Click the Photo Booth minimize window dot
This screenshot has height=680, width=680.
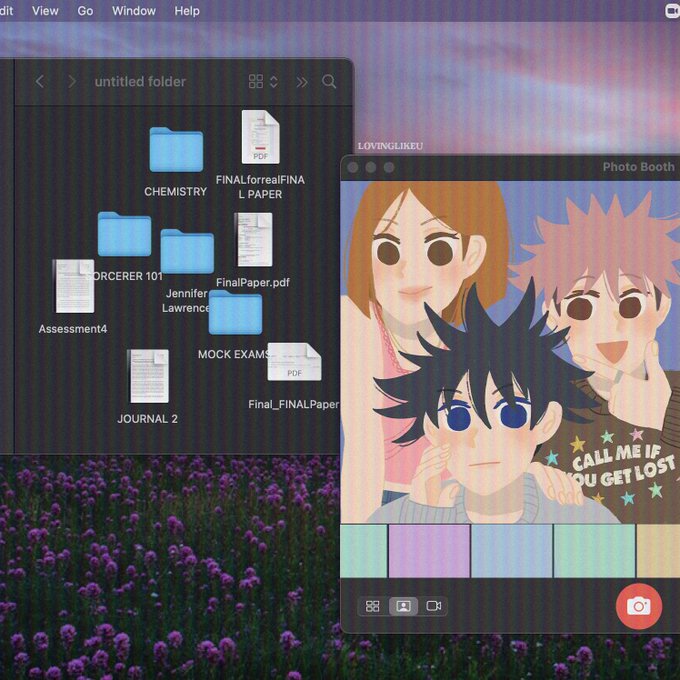pyautogui.click(x=371, y=167)
